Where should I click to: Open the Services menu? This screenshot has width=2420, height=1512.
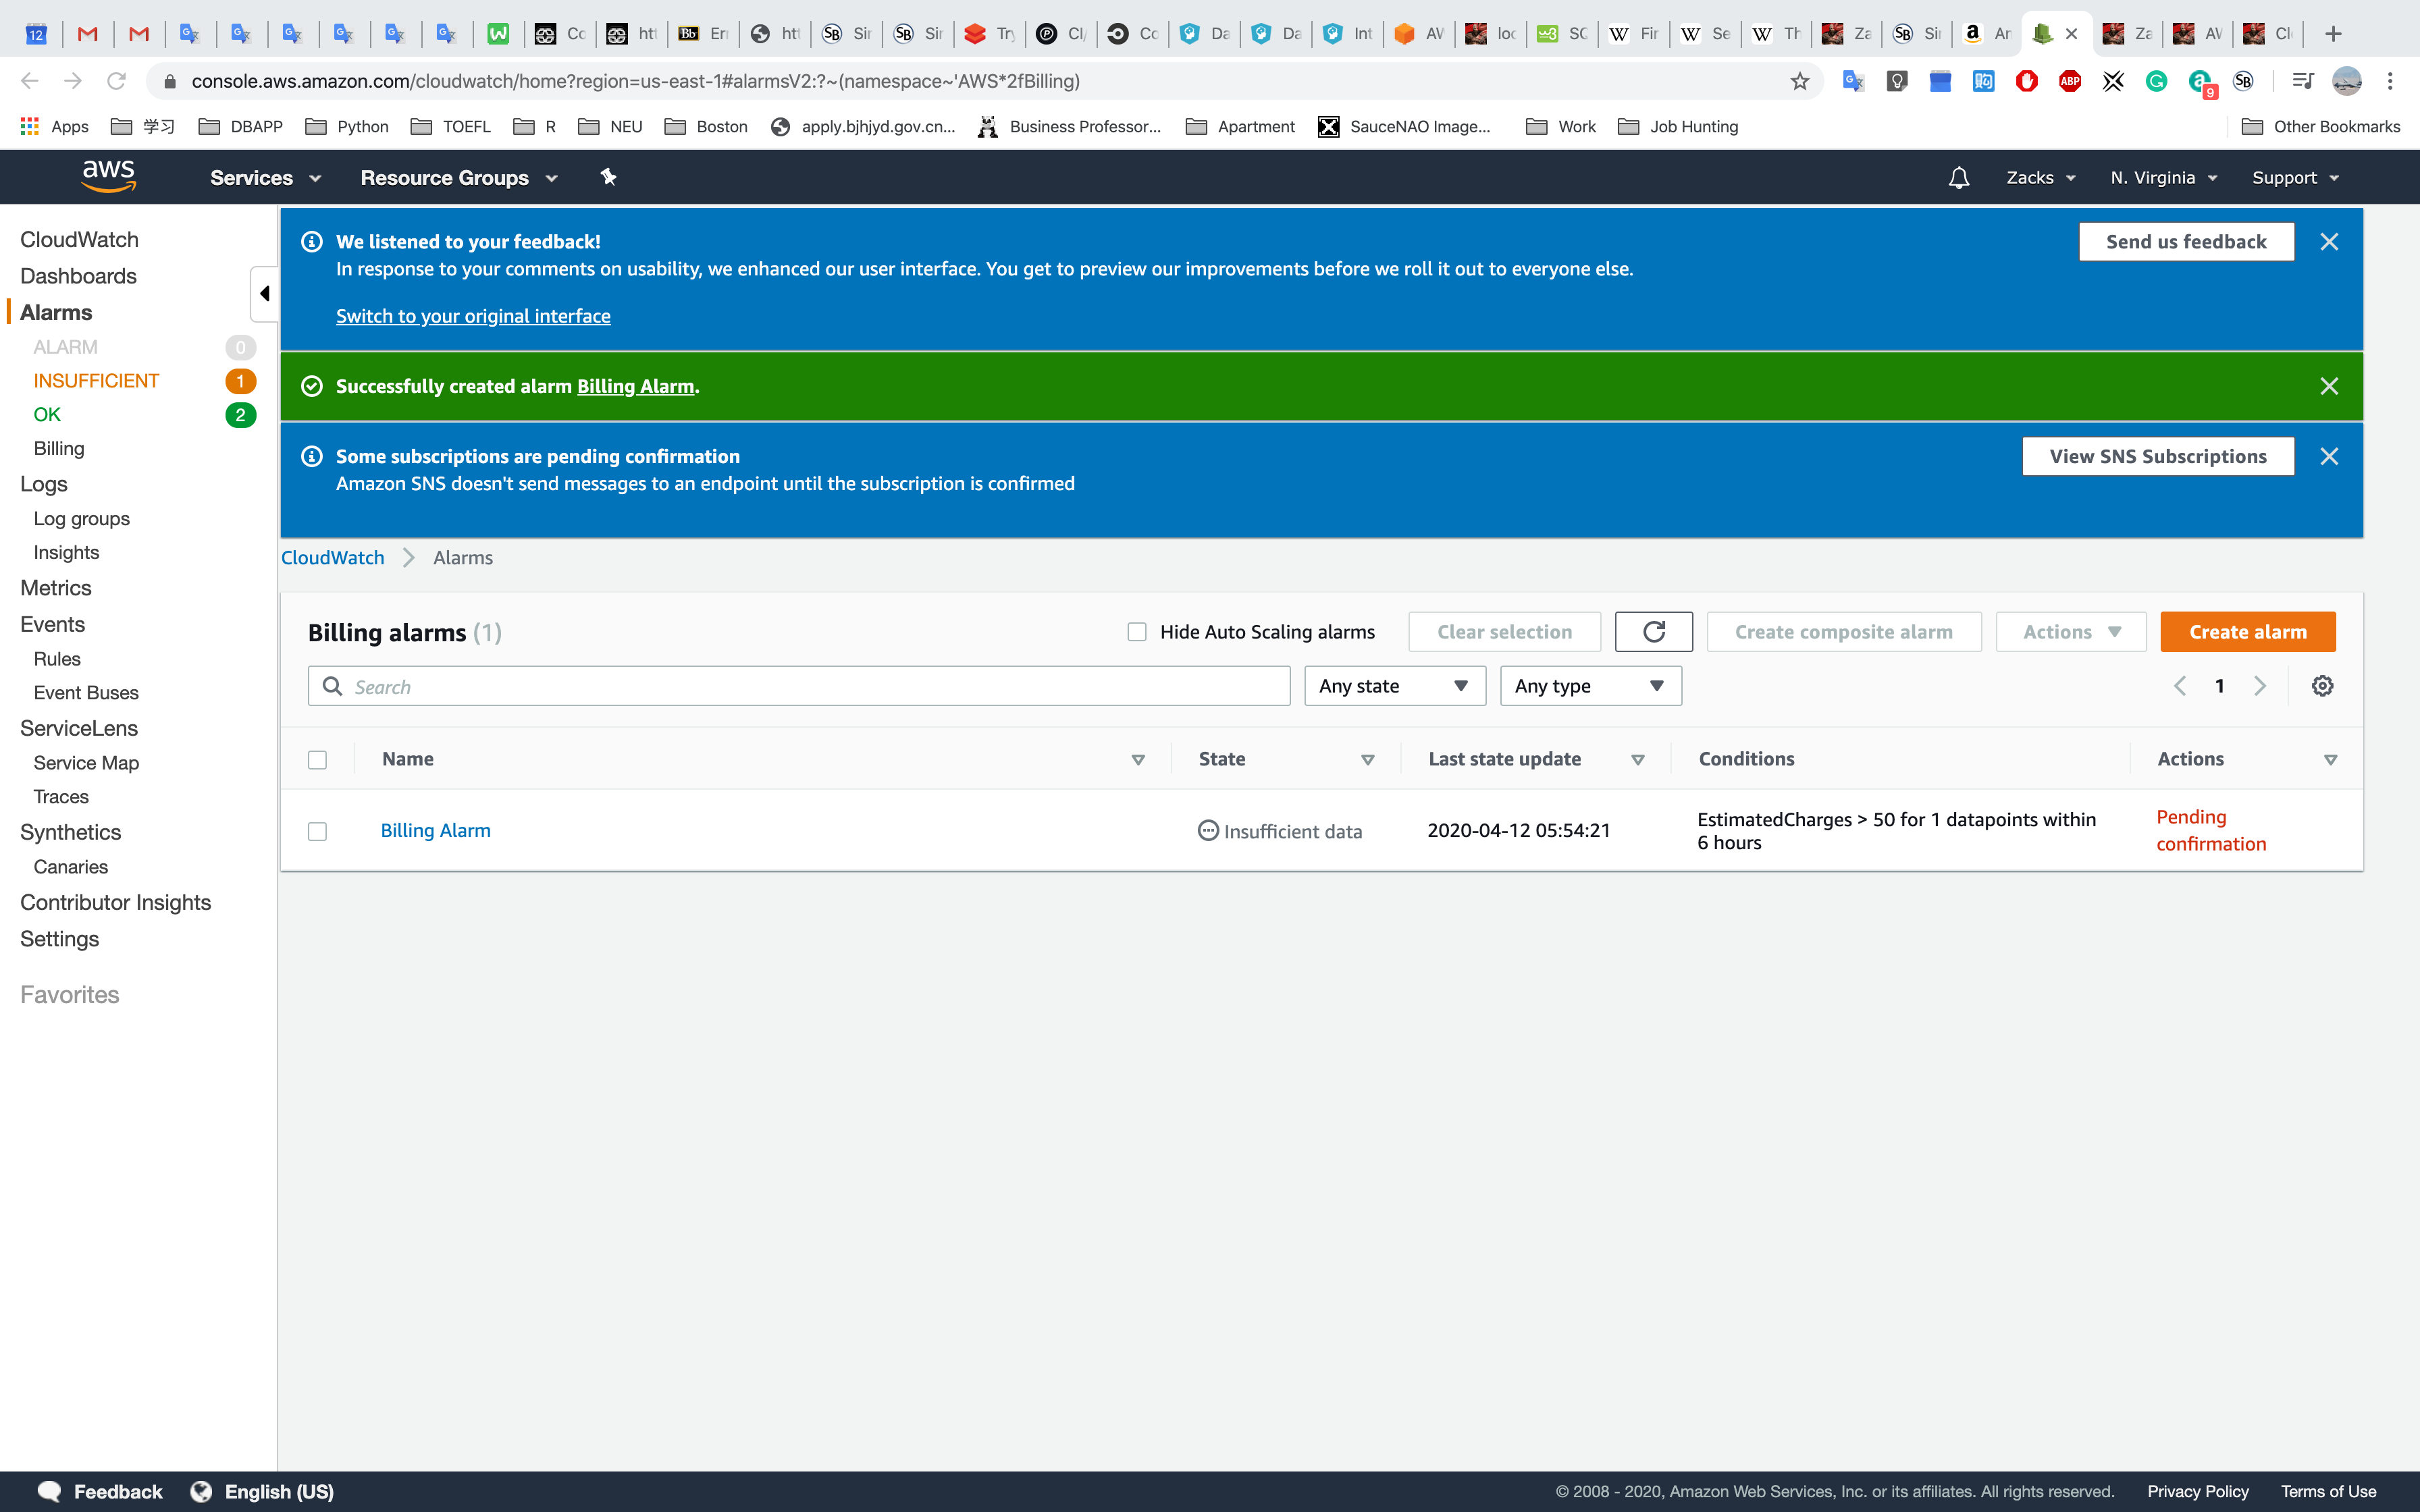click(265, 178)
